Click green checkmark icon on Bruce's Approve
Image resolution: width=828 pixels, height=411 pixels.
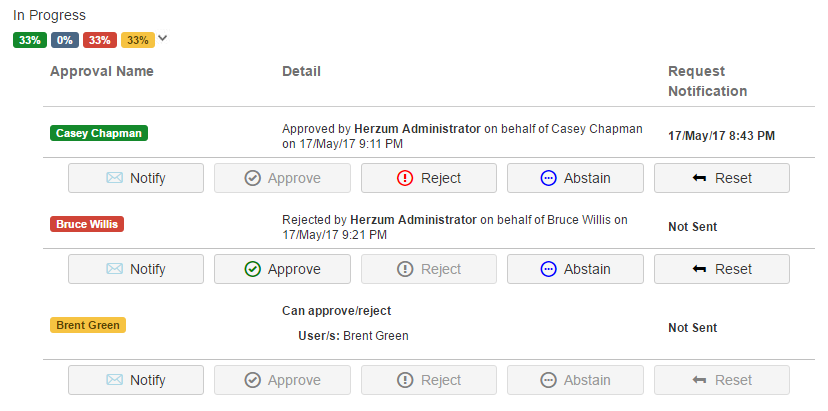(252, 269)
